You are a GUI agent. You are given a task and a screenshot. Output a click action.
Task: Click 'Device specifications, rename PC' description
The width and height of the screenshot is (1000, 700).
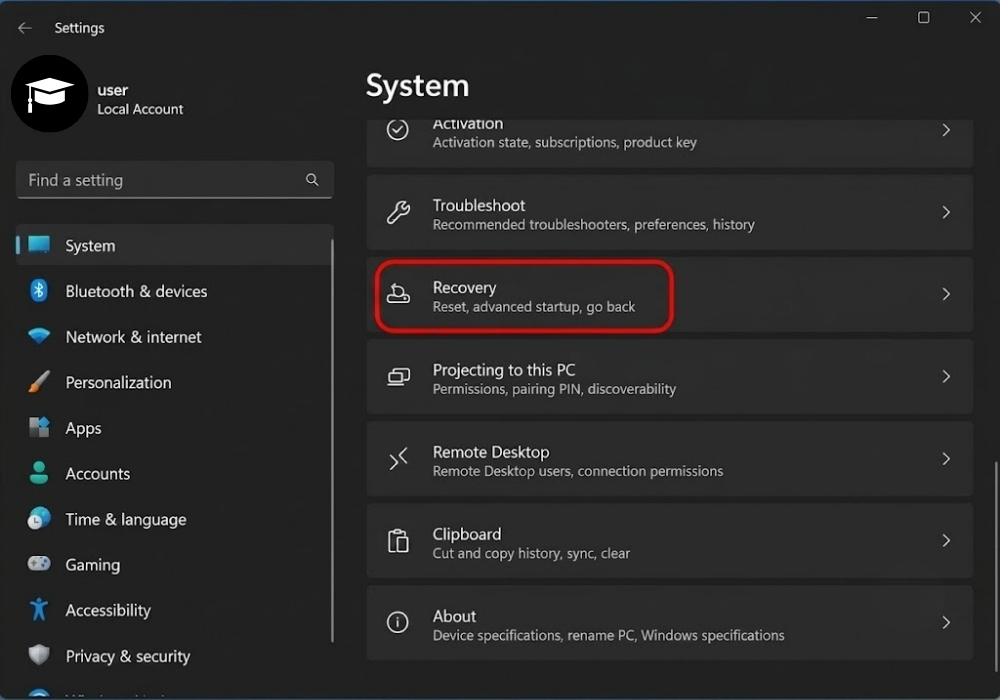click(608, 636)
